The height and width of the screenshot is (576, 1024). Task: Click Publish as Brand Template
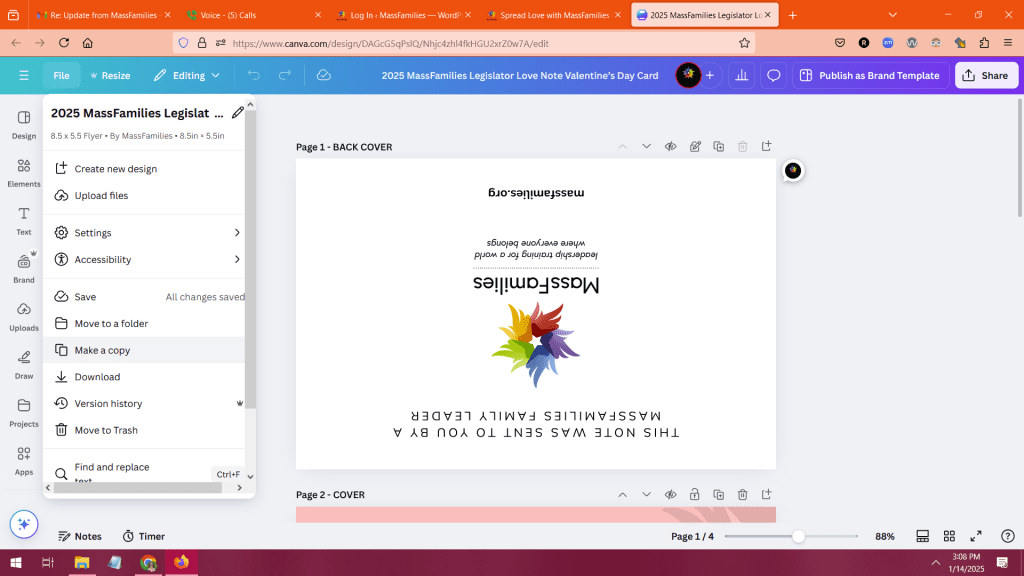point(869,75)
